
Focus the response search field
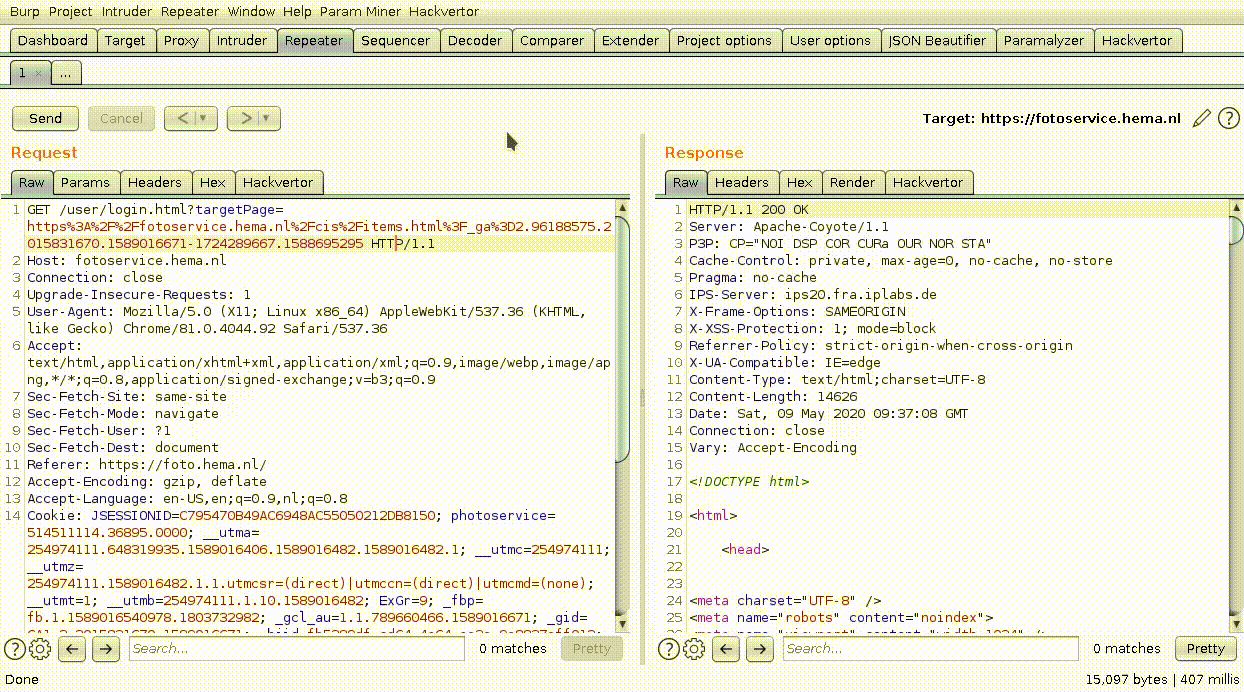(930, 648)
